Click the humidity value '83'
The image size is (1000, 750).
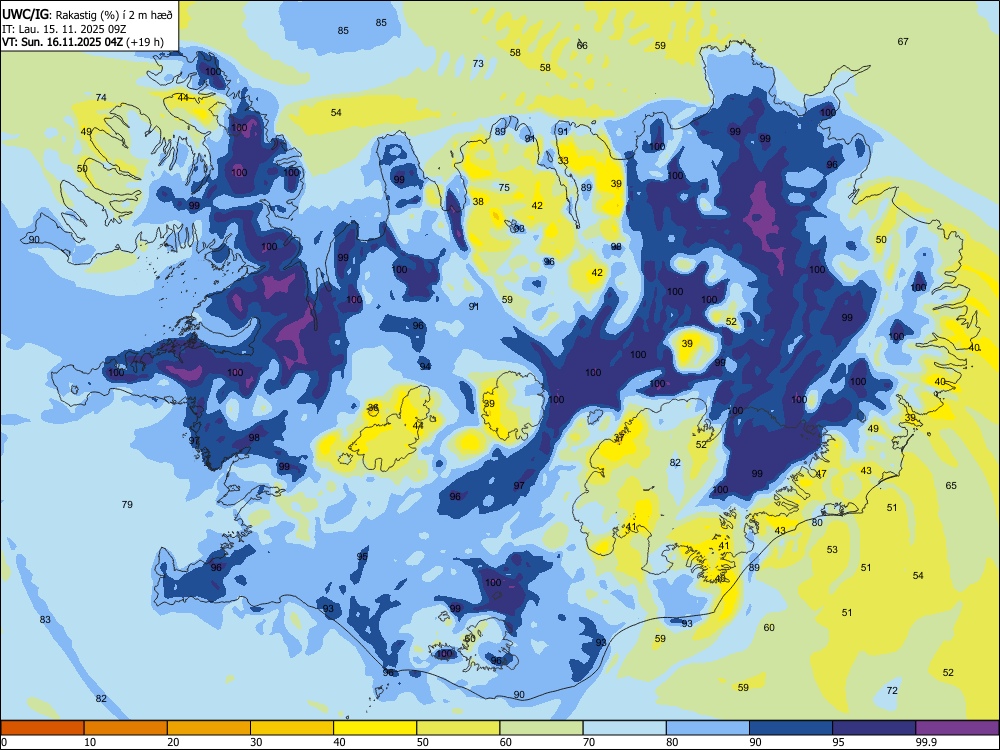tap(45, 619)
